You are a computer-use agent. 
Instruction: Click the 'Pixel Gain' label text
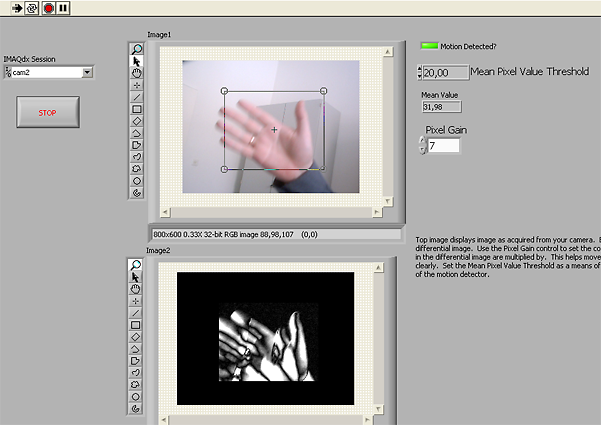[446, 130]
